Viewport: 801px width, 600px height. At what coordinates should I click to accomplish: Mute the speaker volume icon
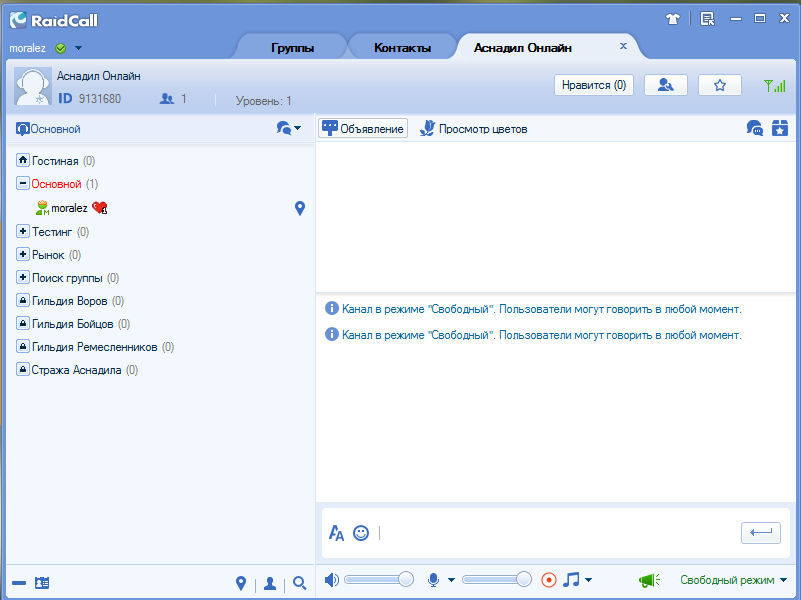[x=332, y=580]
